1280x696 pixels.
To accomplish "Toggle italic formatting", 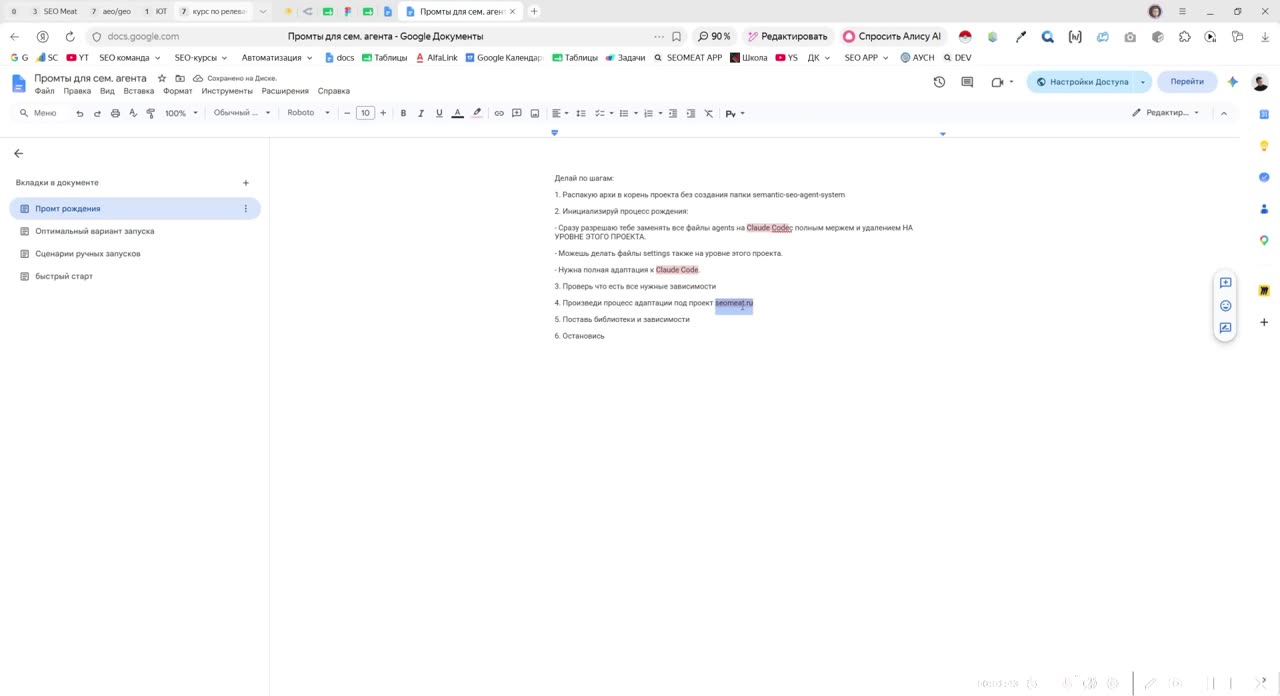I will [x=421, y=113].
